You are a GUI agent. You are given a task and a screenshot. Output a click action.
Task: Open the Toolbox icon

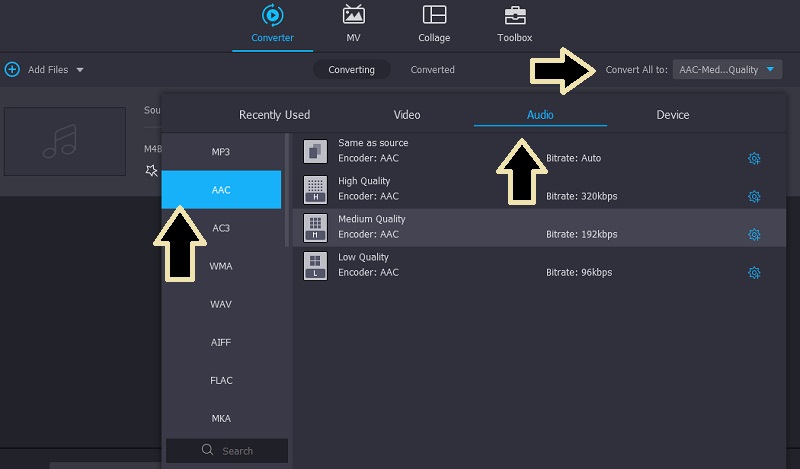514,16
